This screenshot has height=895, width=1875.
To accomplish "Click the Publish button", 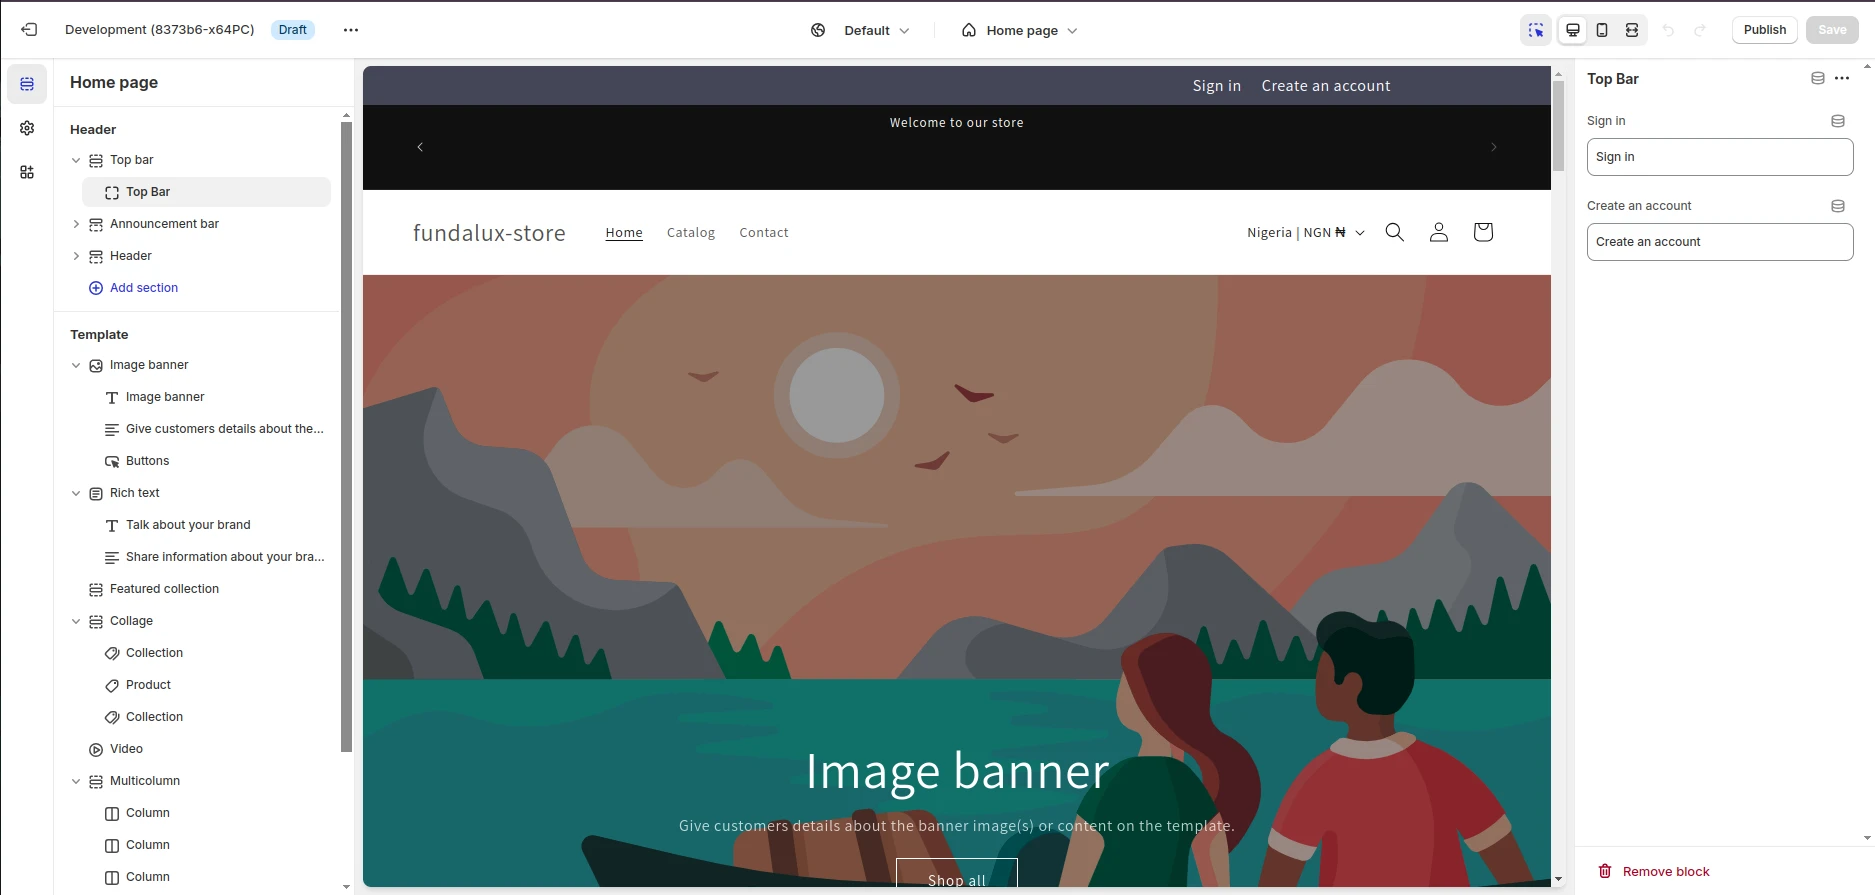I will pos(1764,30).
